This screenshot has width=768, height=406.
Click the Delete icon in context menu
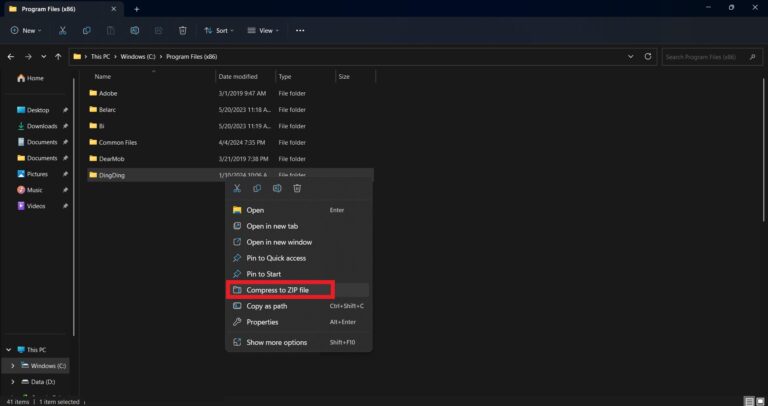coord(297,189)
